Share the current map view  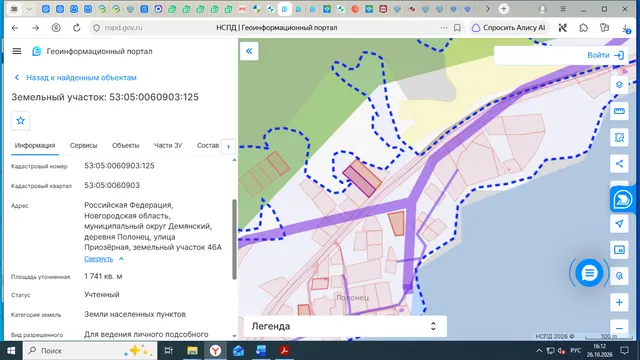point(619,164)
